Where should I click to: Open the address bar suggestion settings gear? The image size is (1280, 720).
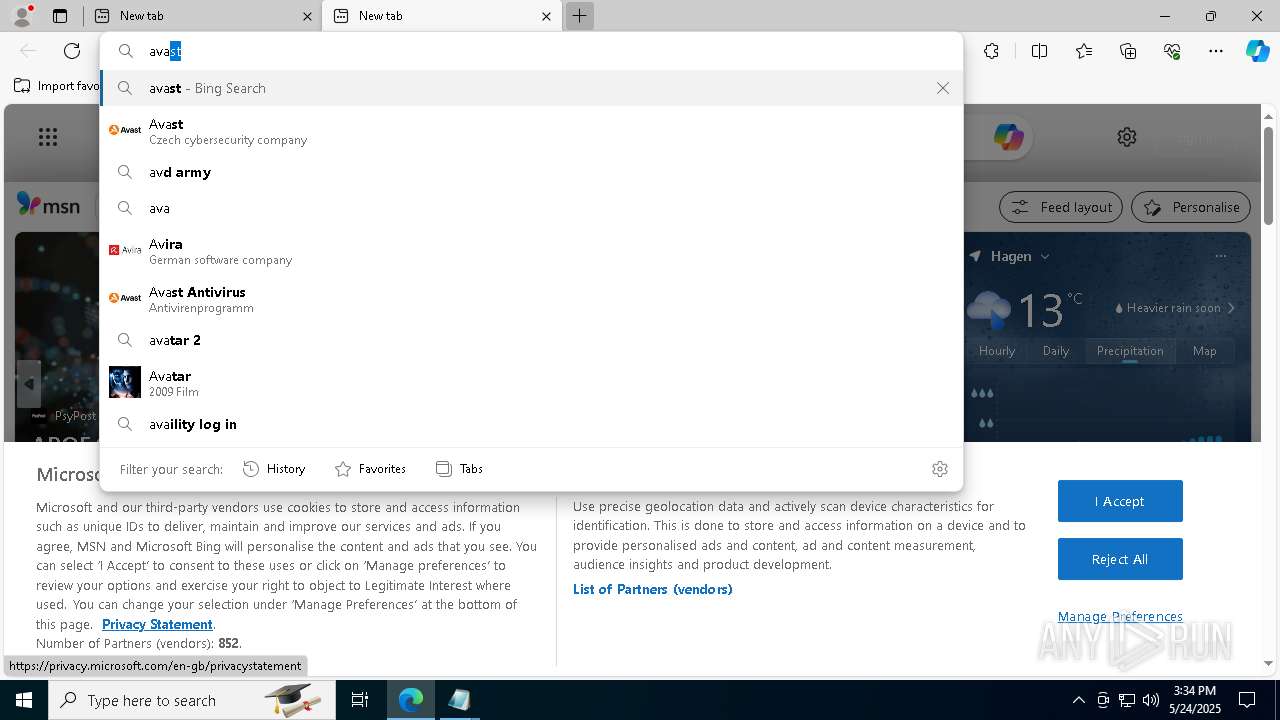pyautogui.click(x=939, y=468)
